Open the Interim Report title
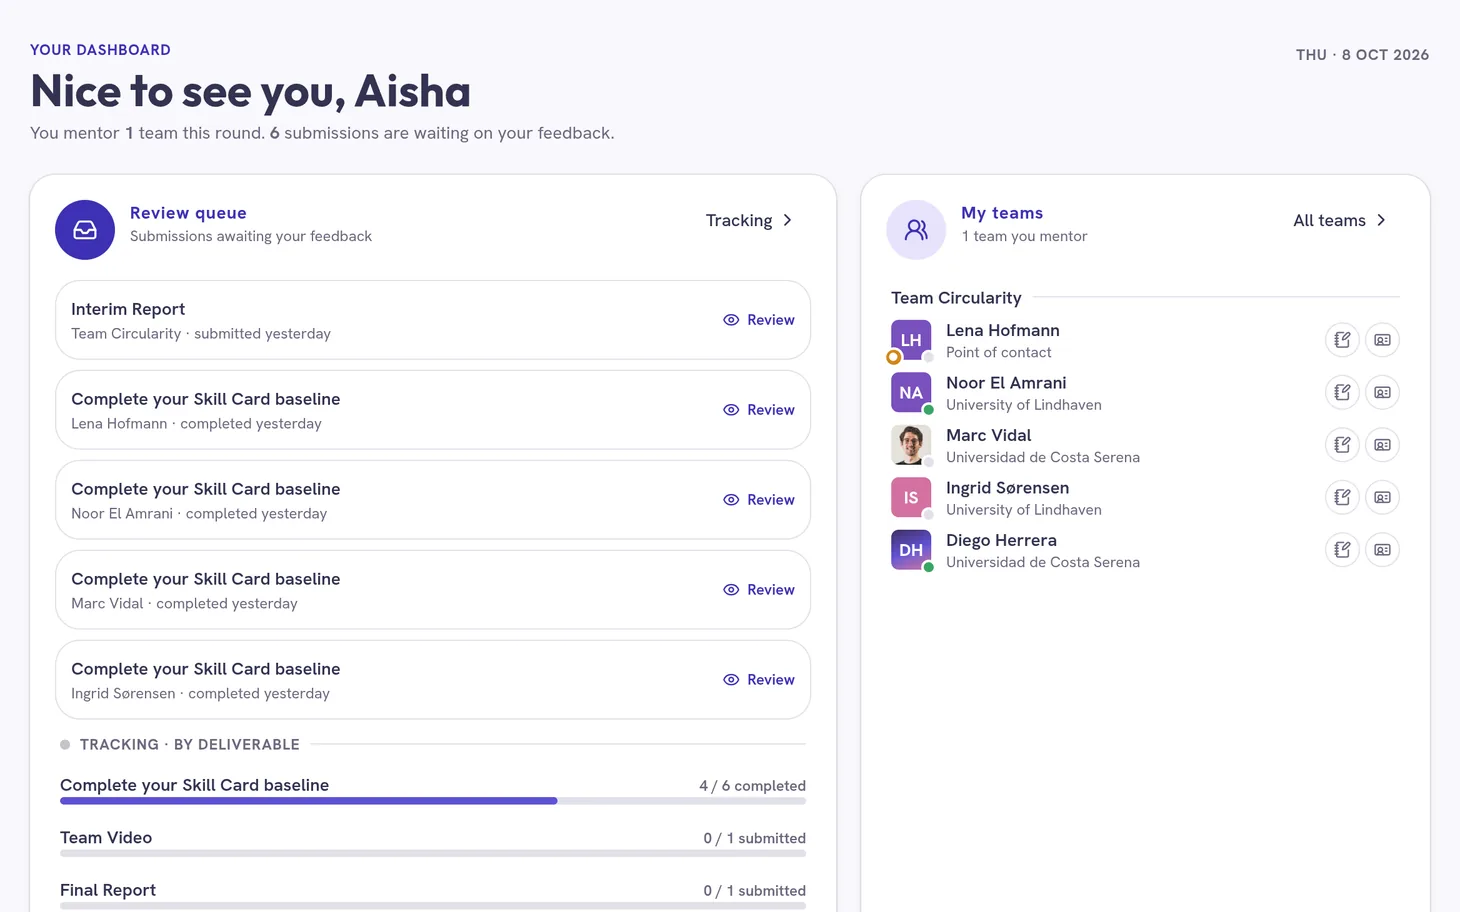The height and width of the screenshot is (912, 1460). click(128, 309)
